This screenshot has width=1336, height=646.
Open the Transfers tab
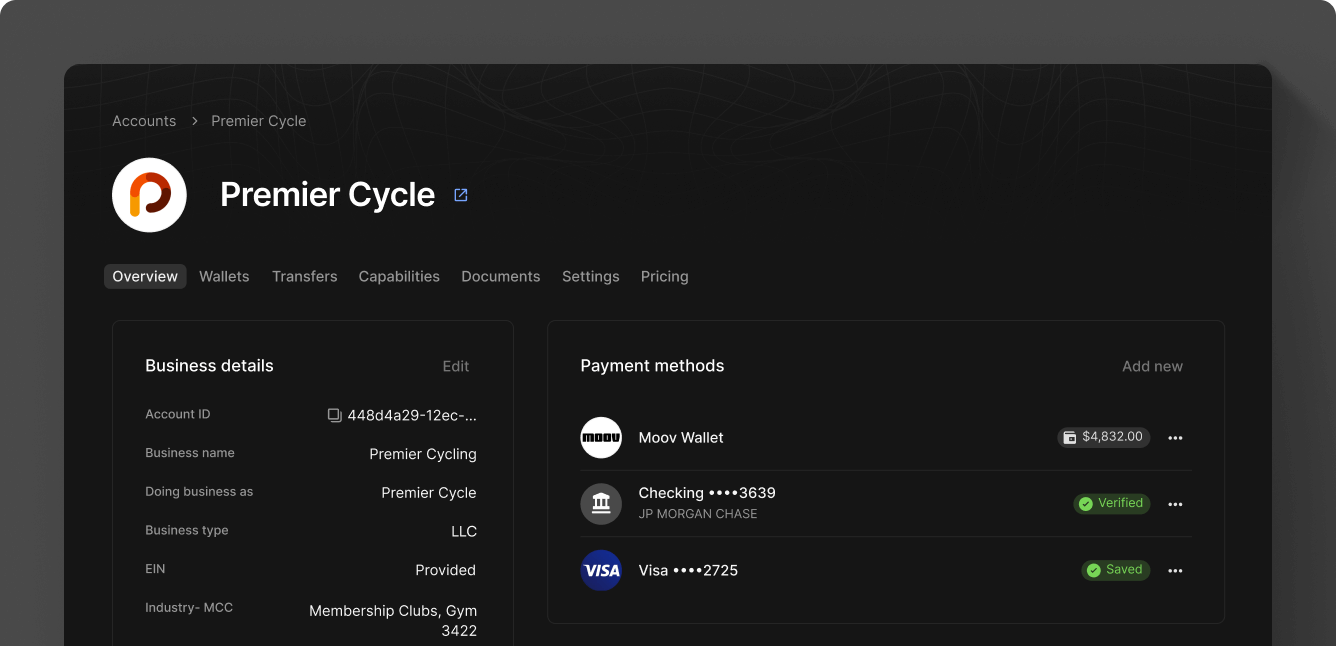304,276
